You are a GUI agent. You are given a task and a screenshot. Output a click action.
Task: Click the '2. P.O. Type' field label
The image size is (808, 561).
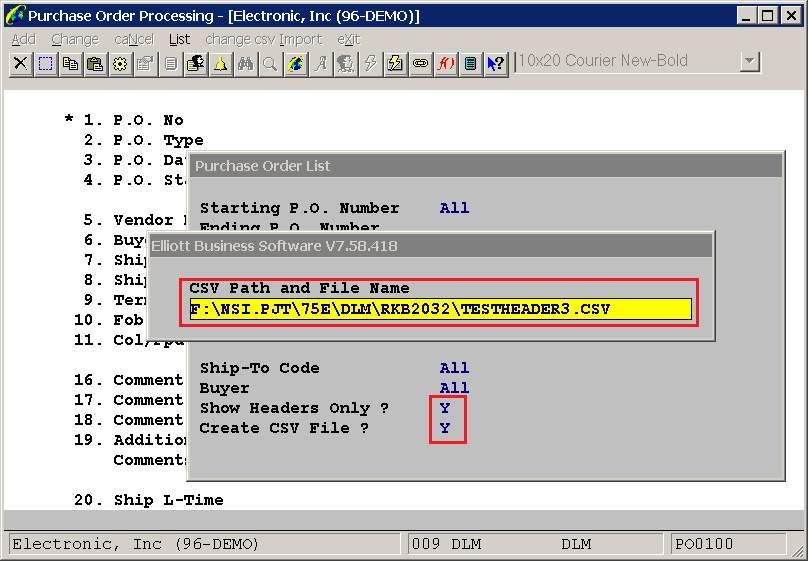point(143,140)
